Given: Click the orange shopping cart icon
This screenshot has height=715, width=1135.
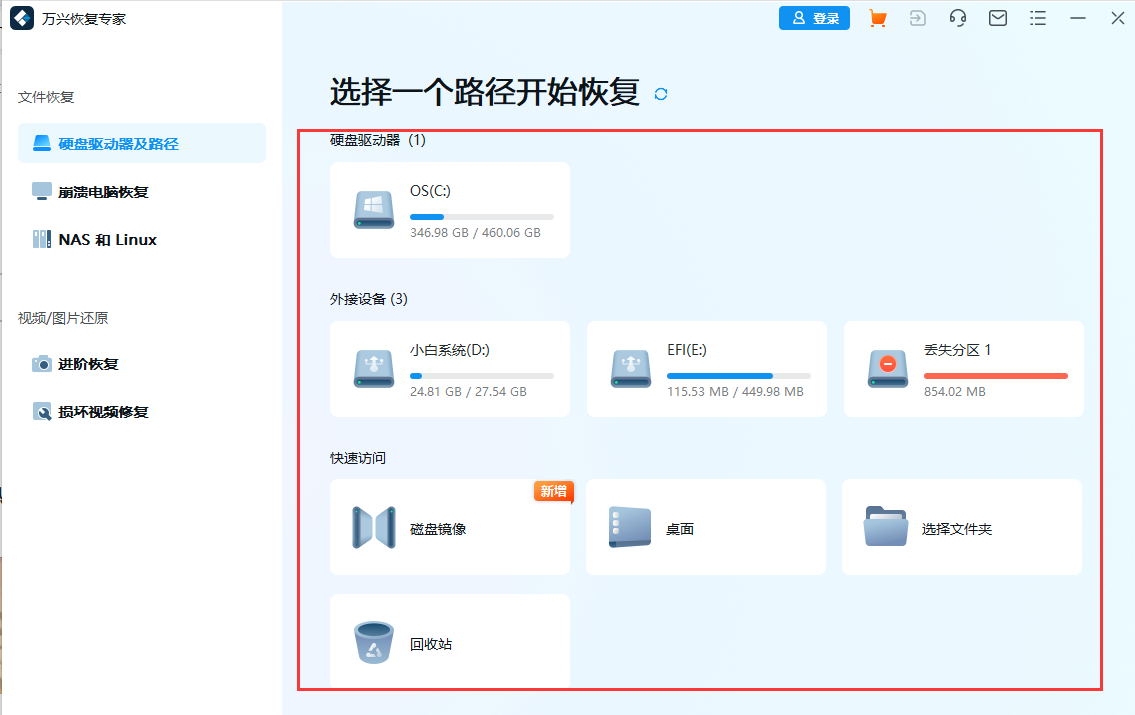Looking at the screenshot, I should pos(877,18).
